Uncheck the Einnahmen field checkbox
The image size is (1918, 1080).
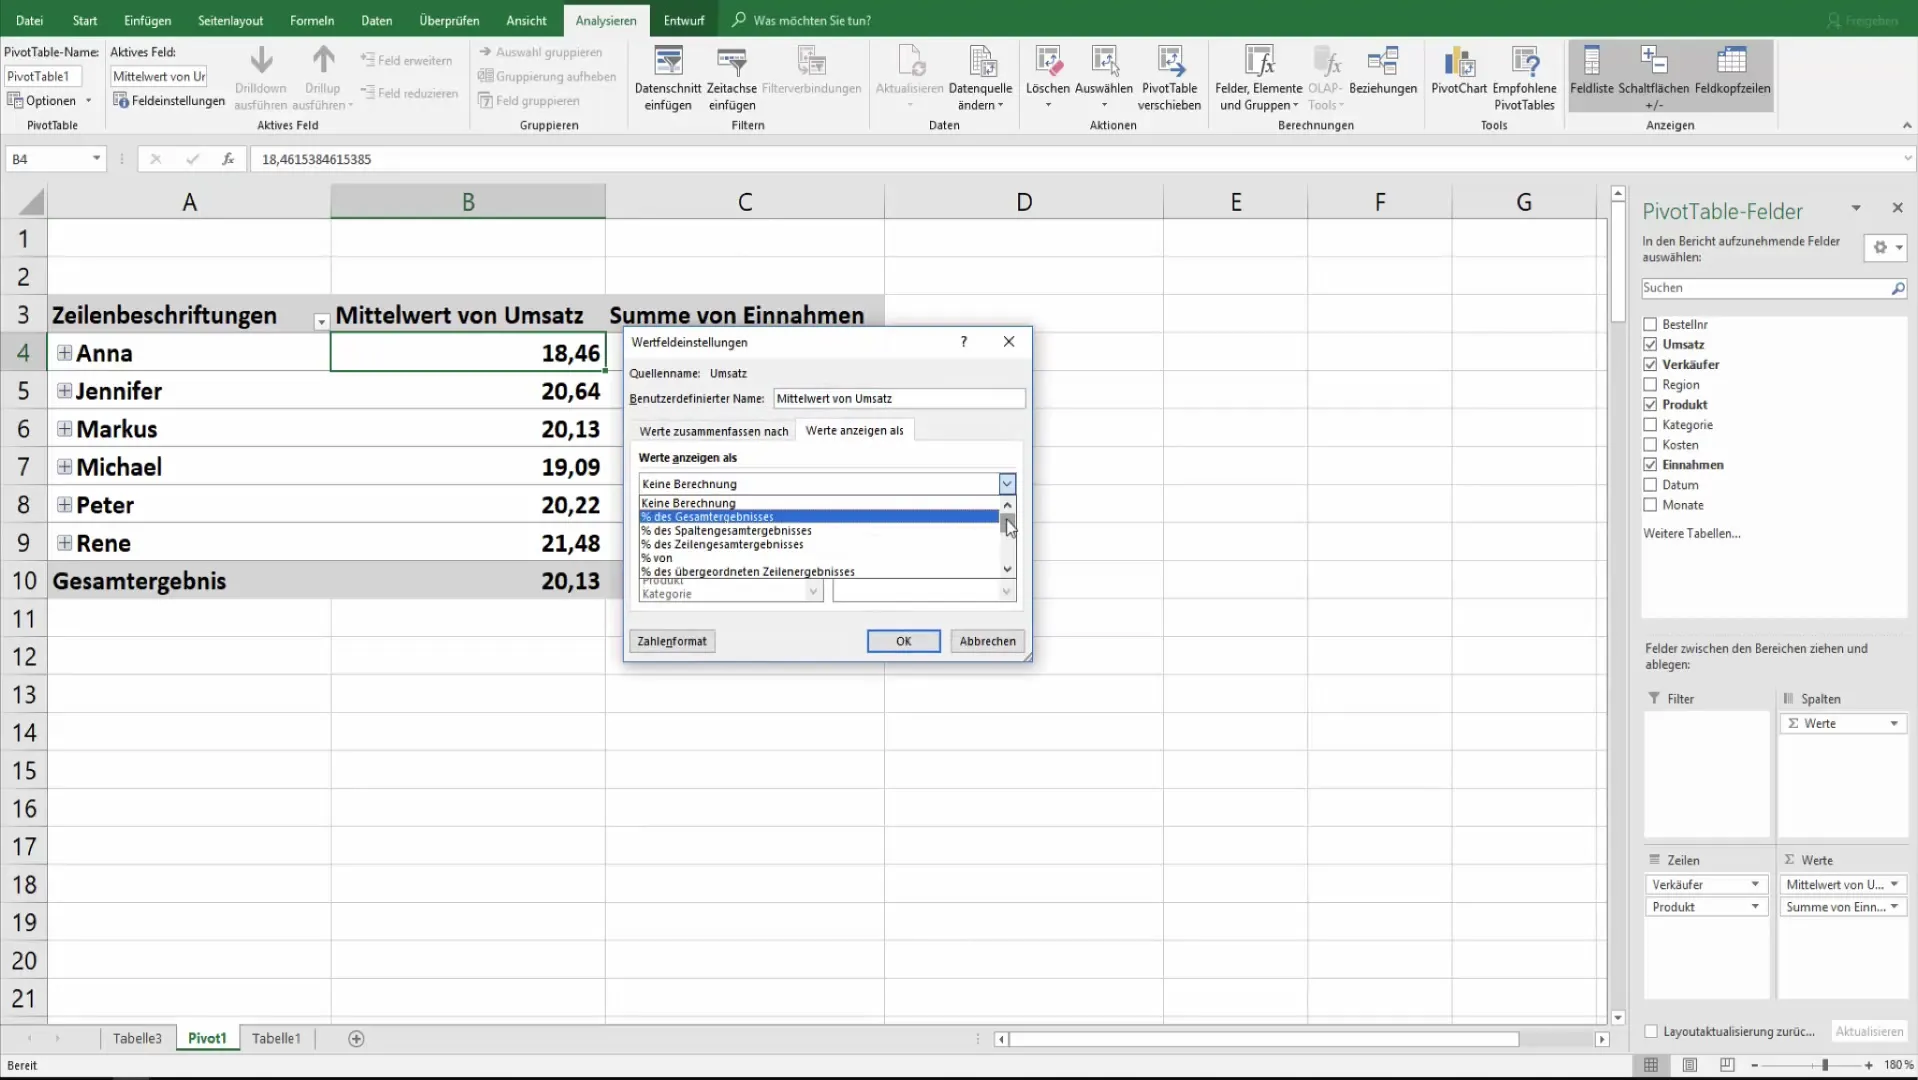(x=1650, y=465)
